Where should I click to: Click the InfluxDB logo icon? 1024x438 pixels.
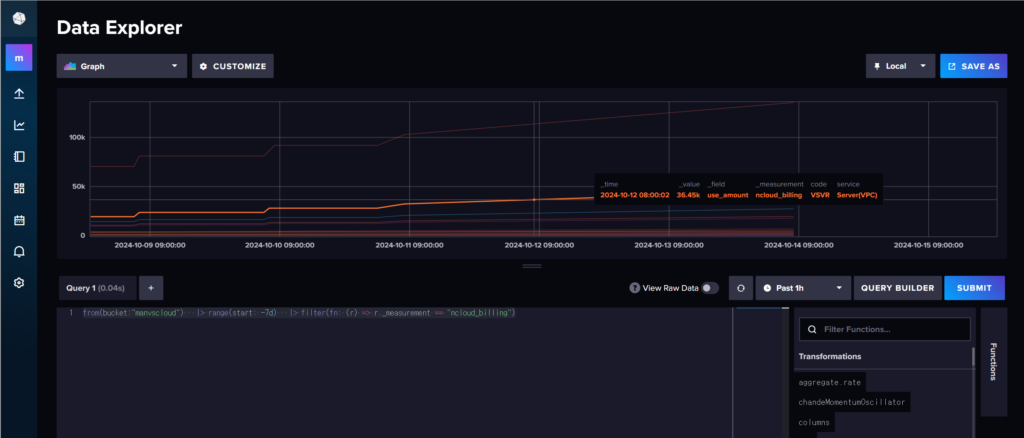19,19
